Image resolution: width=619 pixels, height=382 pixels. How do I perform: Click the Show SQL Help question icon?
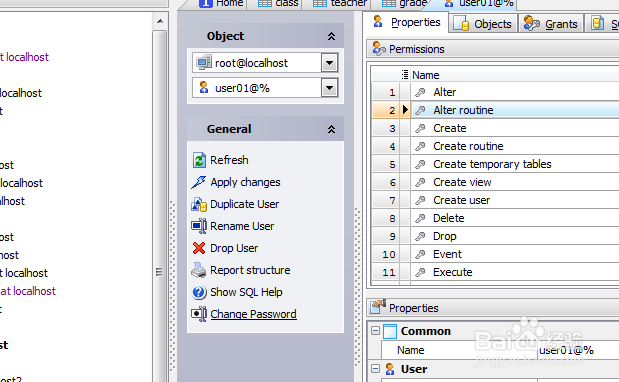click(199, 292)
